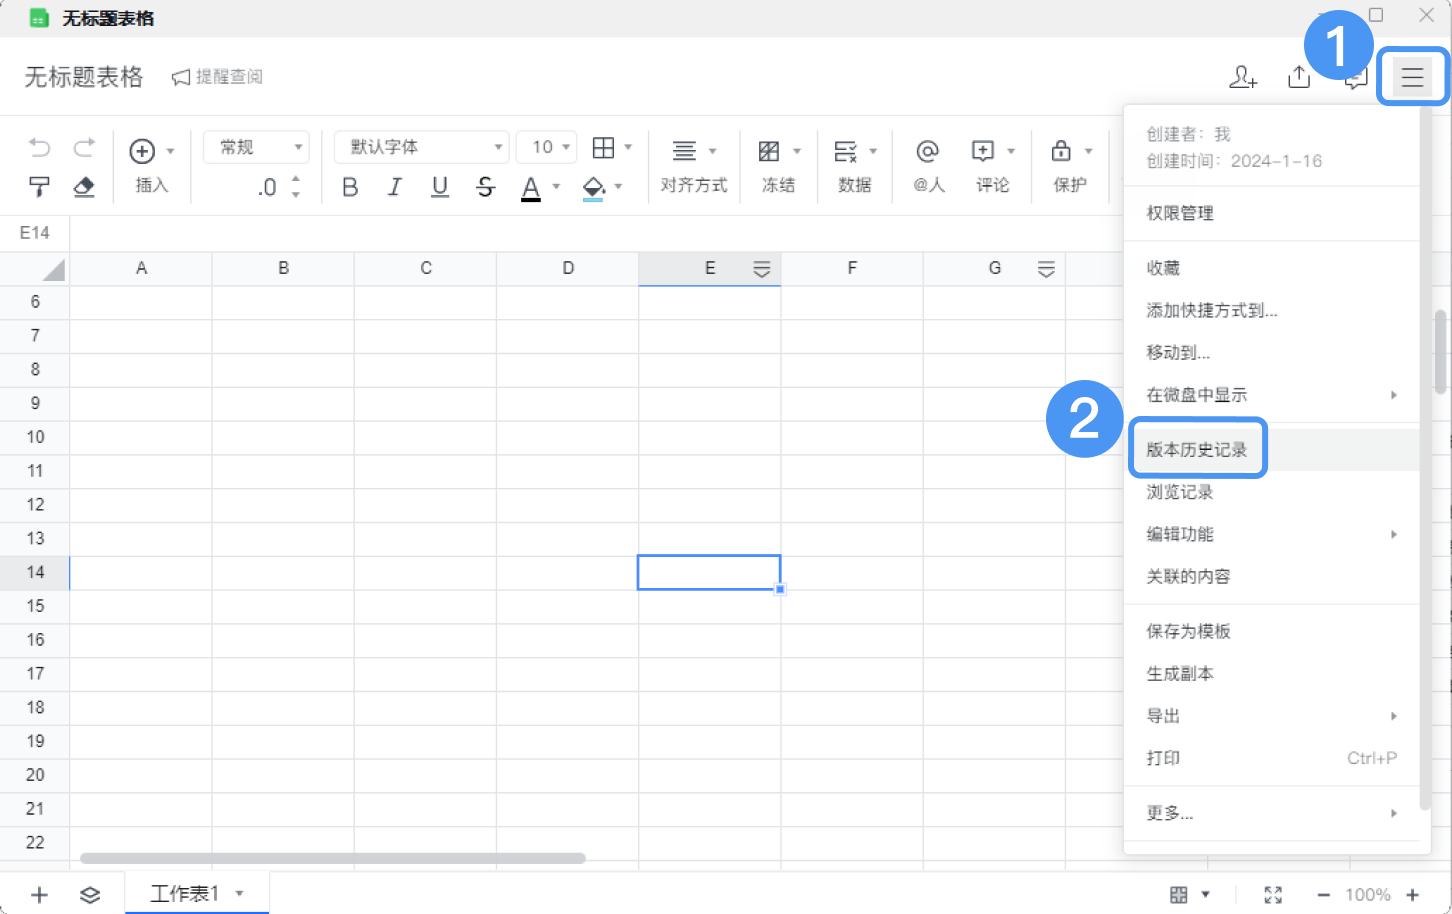This screenshot has height=914, width=1452.
Task: Click the E14 cell reference box
Action: click(35, 233)
